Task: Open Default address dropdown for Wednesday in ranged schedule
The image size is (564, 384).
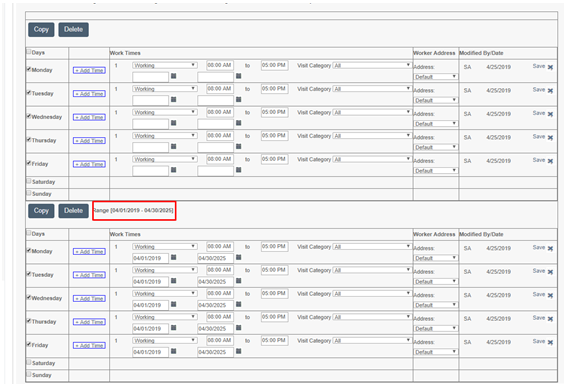Action: click(x=436, y=305)
